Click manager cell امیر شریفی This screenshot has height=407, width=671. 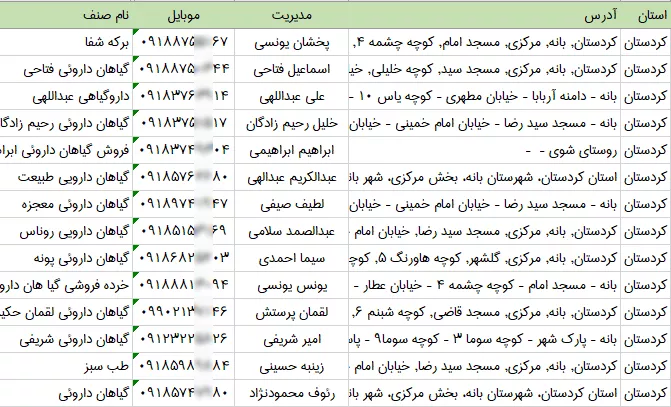(x=292, y=339)
